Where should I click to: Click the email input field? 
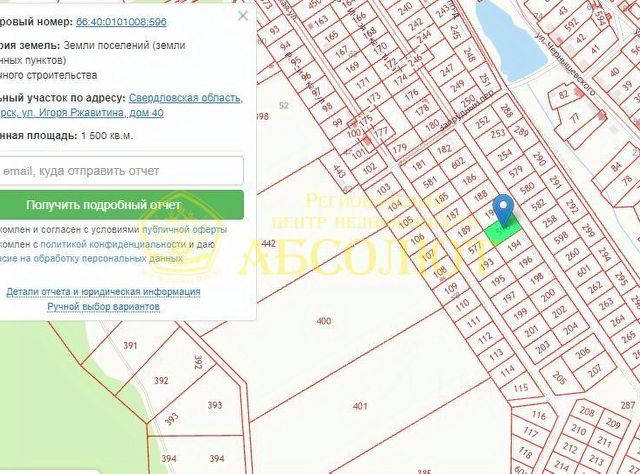pos(121,171)
